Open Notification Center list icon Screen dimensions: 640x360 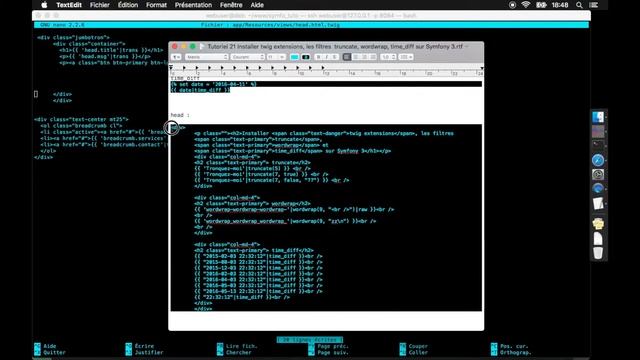click(x=594, y=5)
